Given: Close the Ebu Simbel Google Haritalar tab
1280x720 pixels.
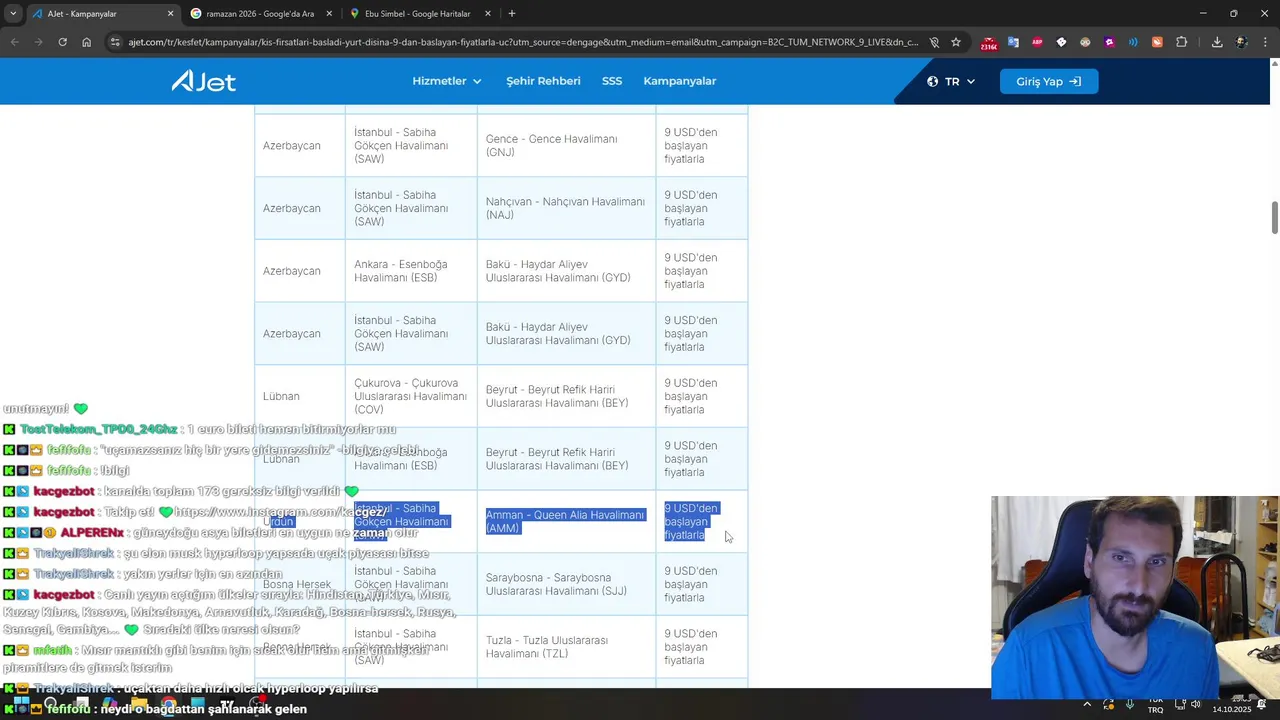Looking at the screenshot, I should (x=488, y=14).
